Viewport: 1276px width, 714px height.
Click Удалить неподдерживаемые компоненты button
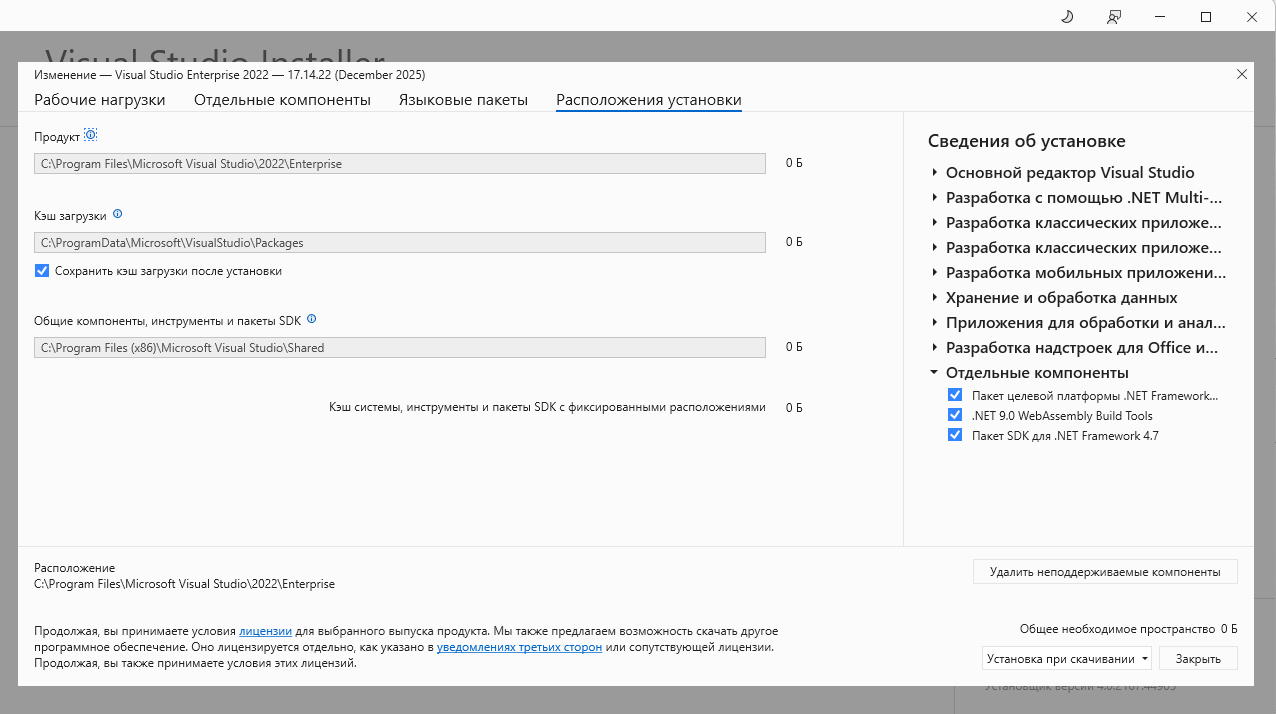click(1105, 572)
